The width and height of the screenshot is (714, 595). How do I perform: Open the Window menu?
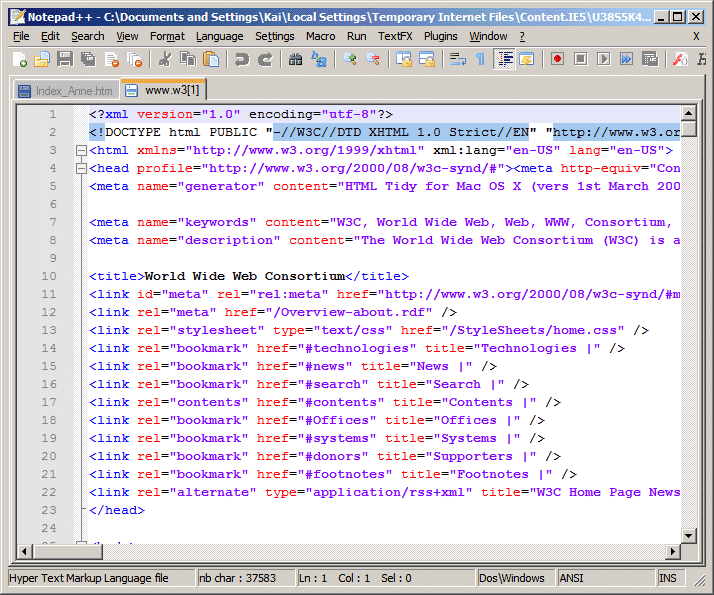click(488, 36)
